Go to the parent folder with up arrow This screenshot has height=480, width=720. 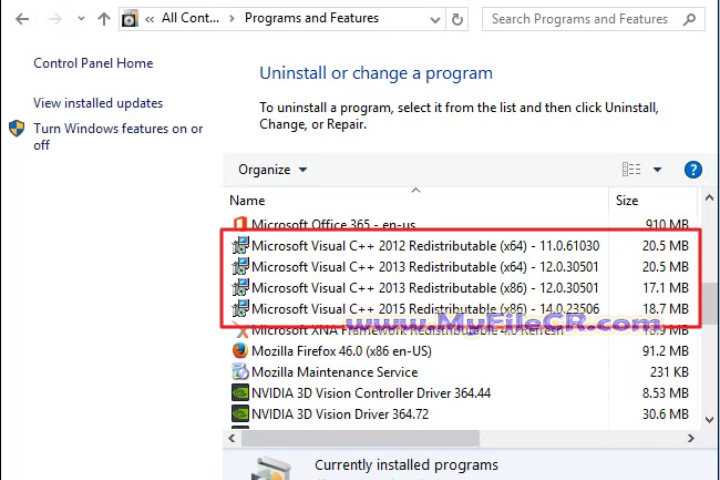104,19
